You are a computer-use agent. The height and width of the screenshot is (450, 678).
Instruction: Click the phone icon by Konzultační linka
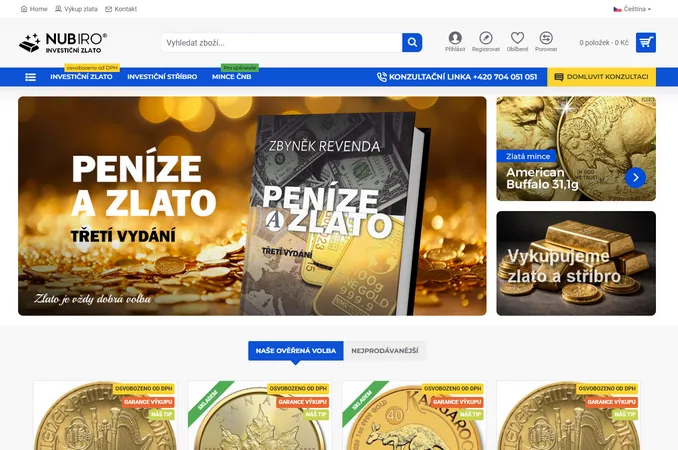(x=381, y=77)
